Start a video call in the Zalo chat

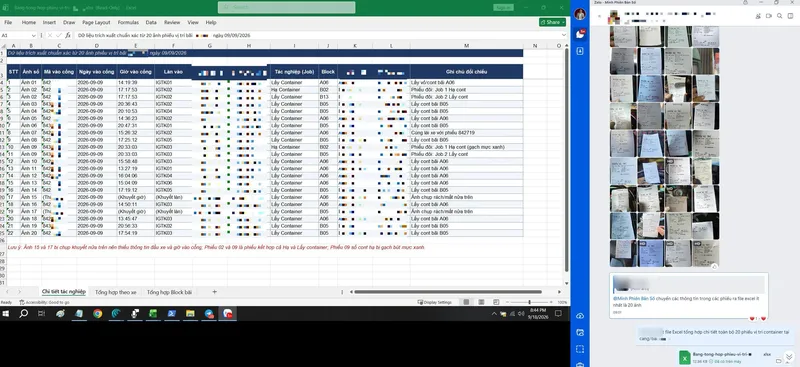pyautogui.click(x=768, y=16)
